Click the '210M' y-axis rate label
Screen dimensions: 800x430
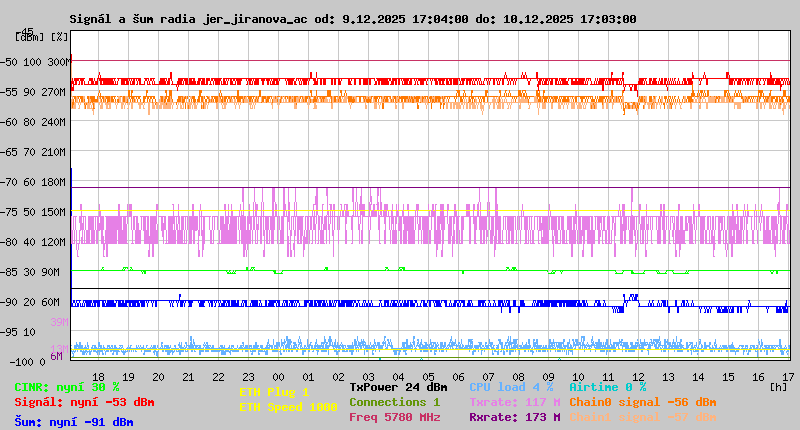(x=53, y=152)
